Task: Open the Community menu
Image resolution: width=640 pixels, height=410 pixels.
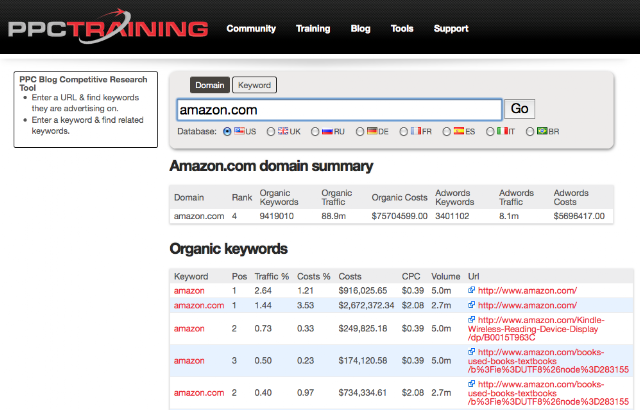Action: pyautogui.click(x=251, y=29)
